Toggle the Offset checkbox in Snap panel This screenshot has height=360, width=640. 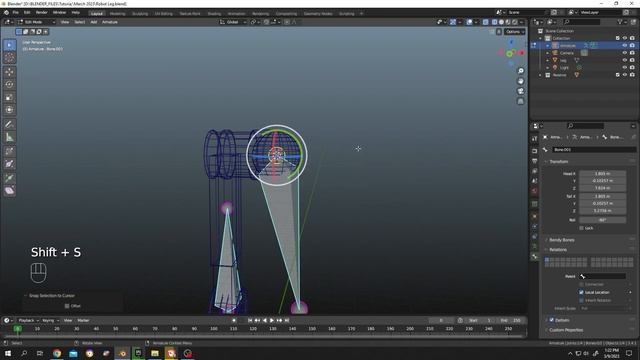67,306
